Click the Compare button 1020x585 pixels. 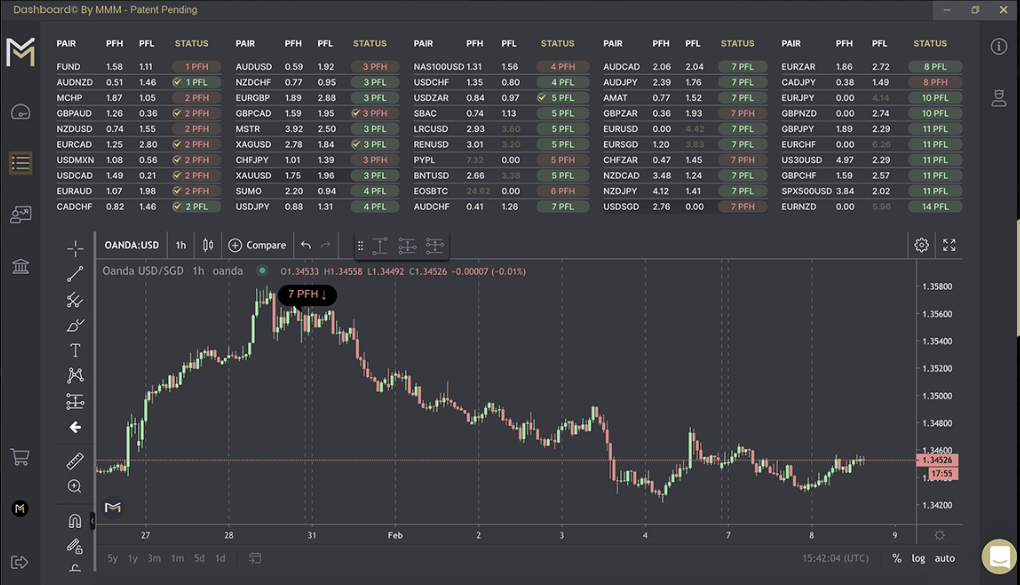click(257, 245)
